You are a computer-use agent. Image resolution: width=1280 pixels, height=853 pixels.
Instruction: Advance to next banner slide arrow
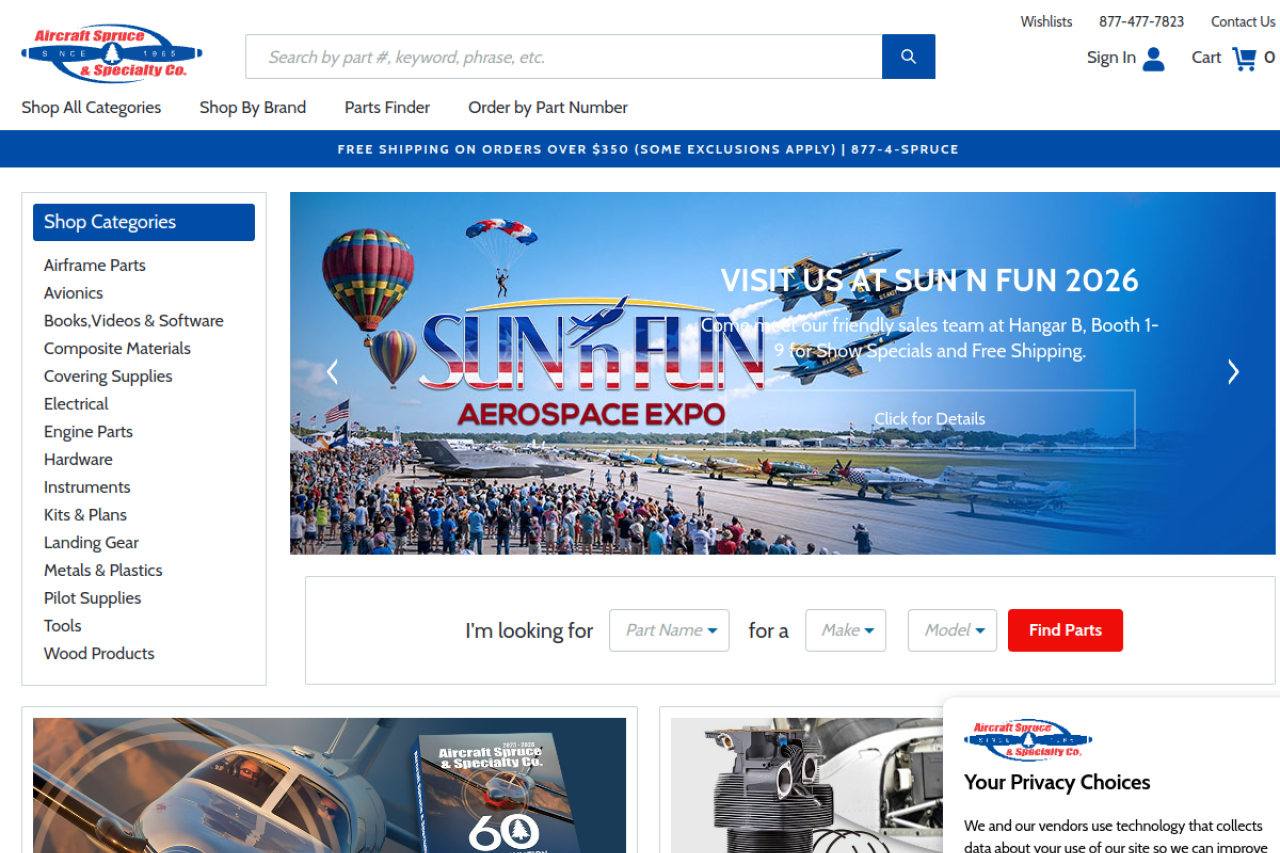(1233, 372)
